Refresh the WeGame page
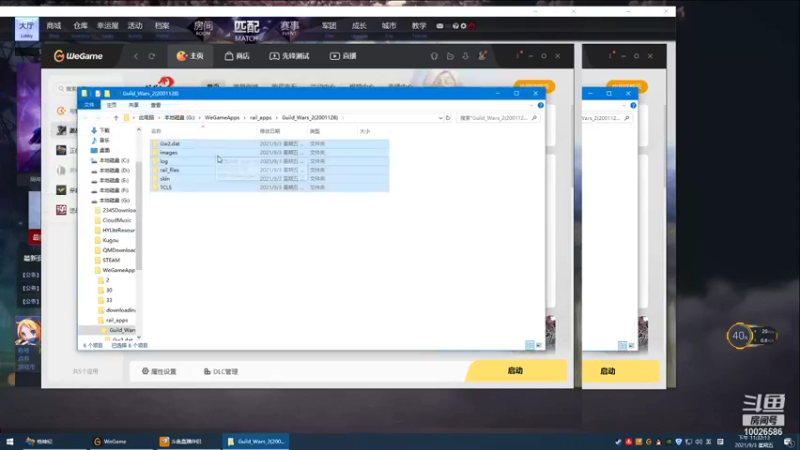Screen dimensions: 800x450 (x=152, y=56)
